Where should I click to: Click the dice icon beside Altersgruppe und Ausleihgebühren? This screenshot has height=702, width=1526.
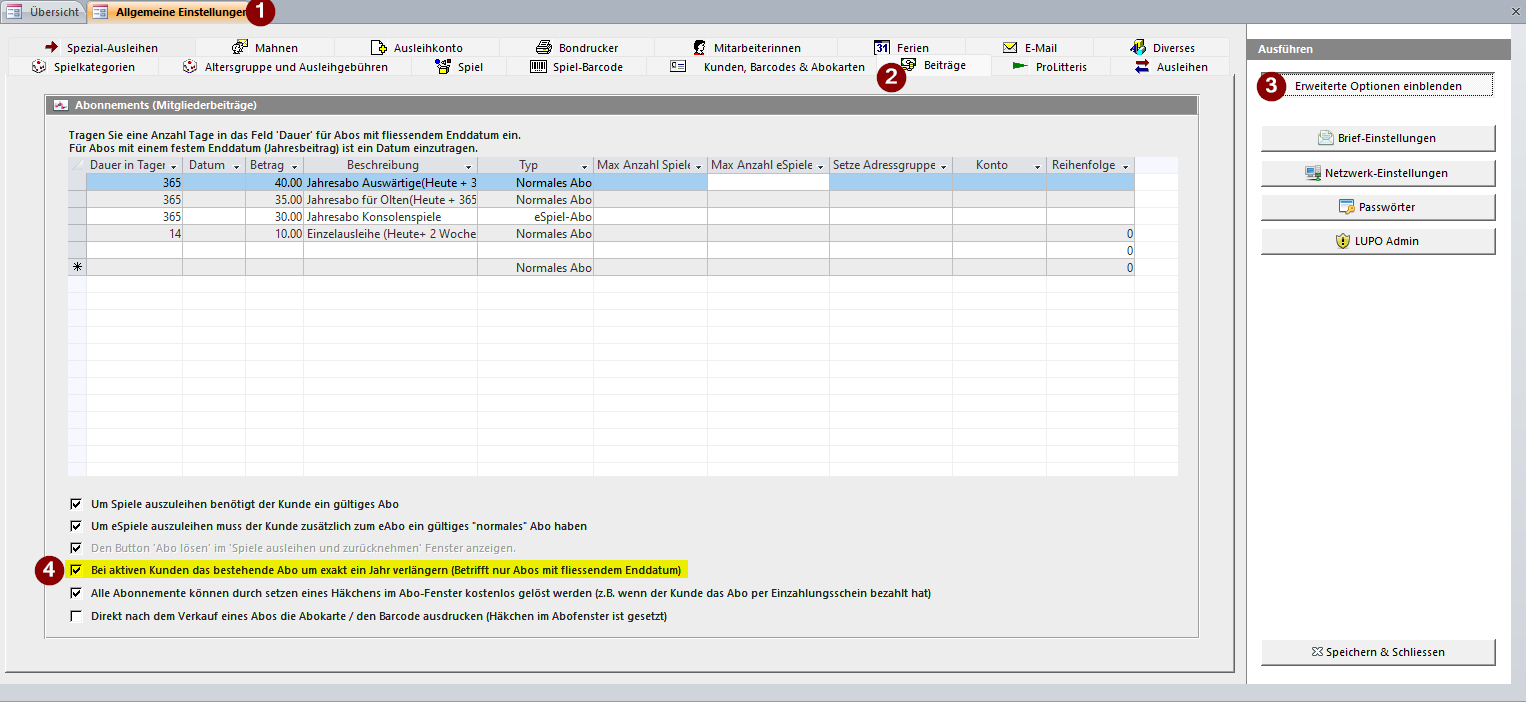pyautogui.click(x=189, y=67)
